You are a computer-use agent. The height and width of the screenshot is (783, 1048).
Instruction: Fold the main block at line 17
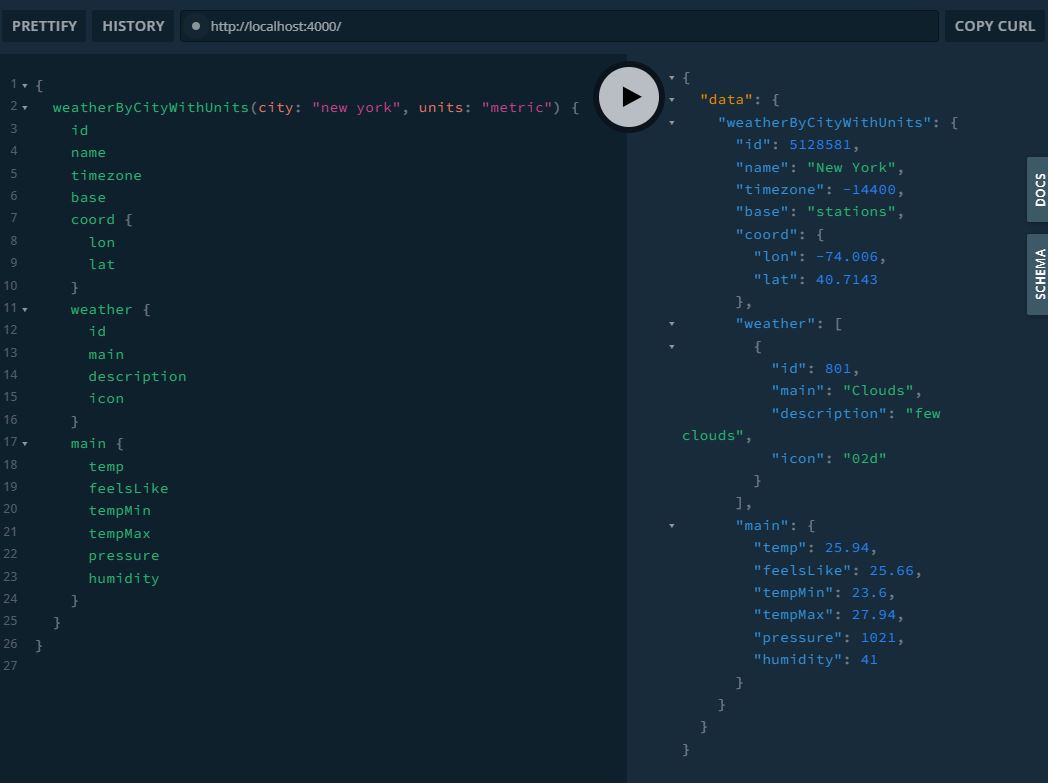click(x=25, y=444)
